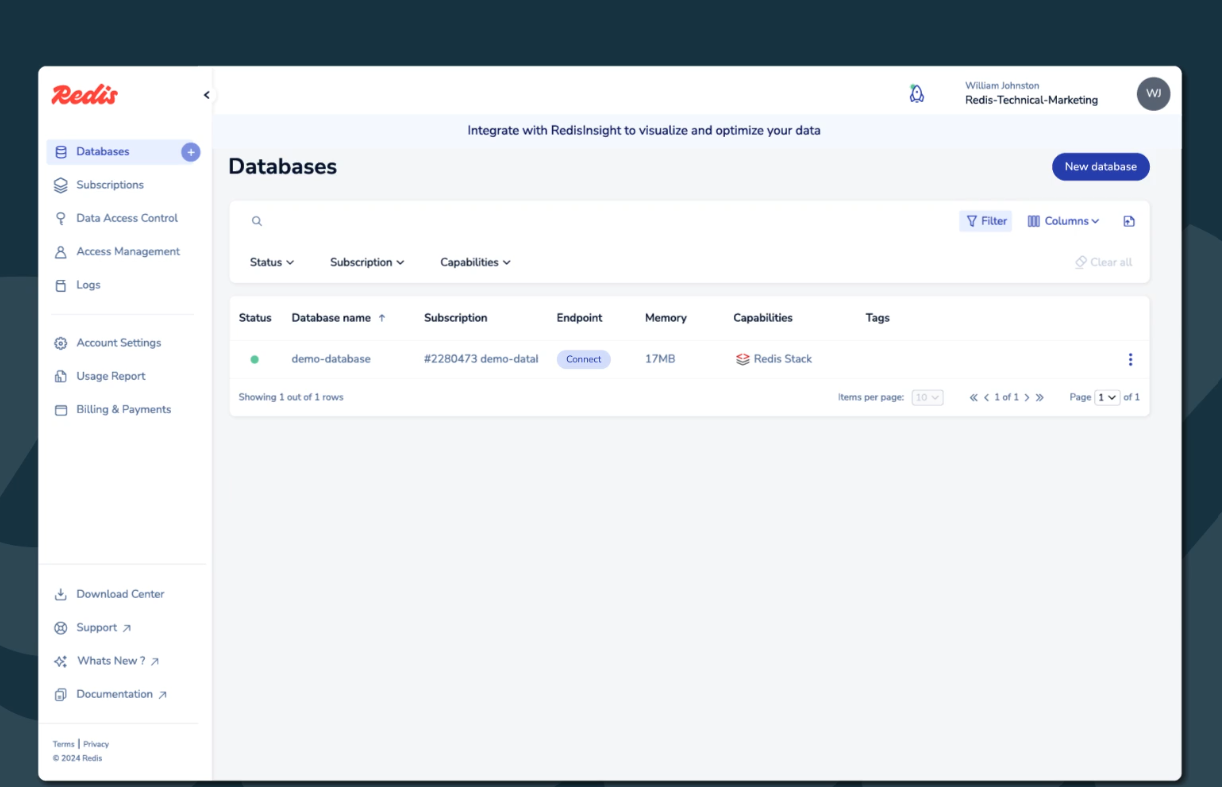Viewport: 1222px width, 787px height.
Task: Open Logs in the sidebar
Action: (88, 285)
